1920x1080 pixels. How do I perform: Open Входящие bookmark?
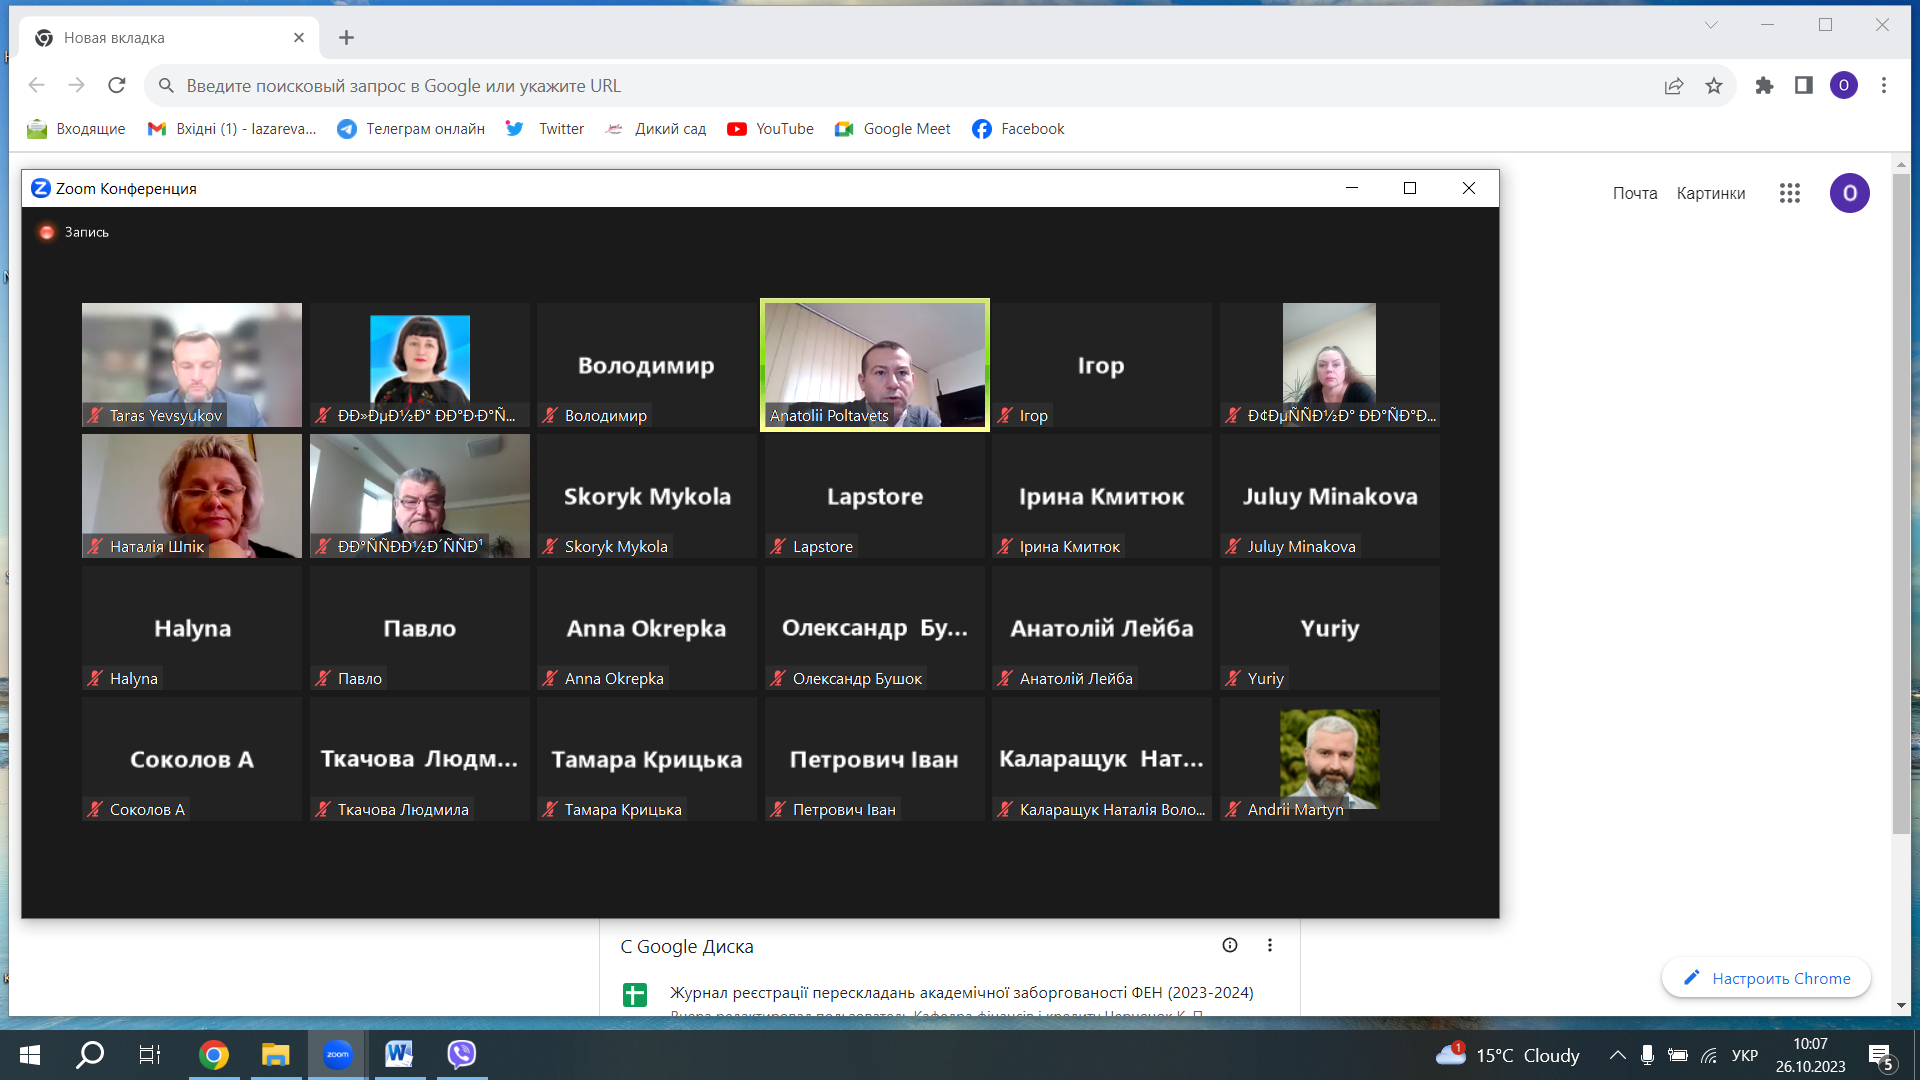tap(76, 129)
